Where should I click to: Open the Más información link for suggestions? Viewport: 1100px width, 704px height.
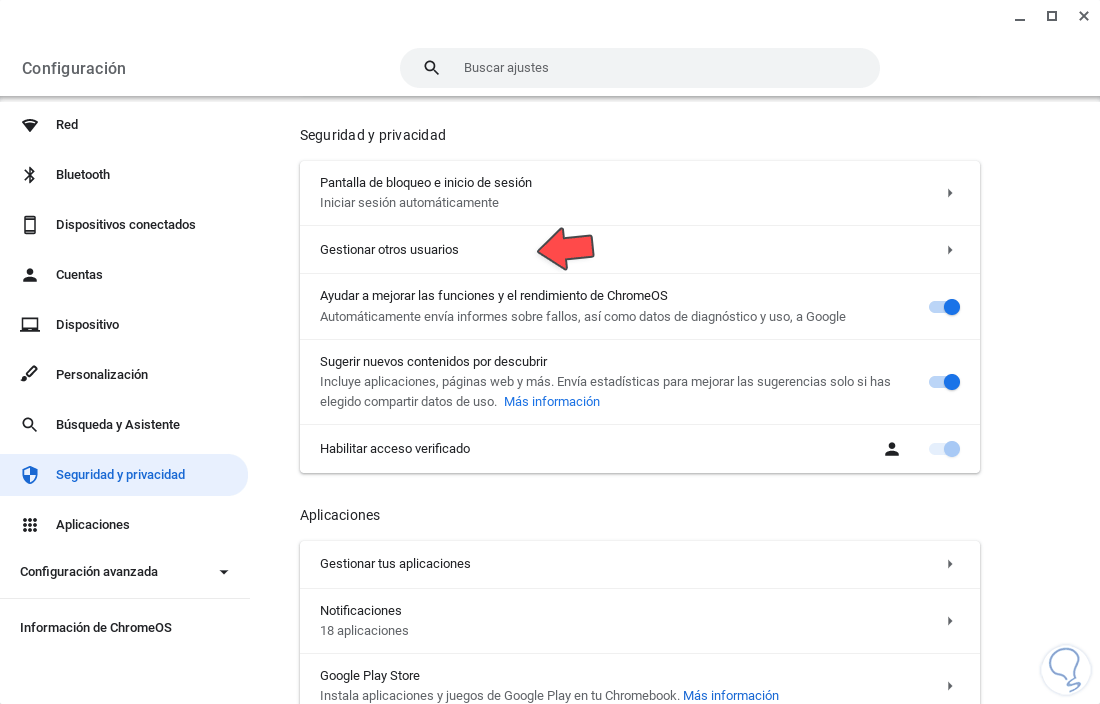click(x=552, y=402)
